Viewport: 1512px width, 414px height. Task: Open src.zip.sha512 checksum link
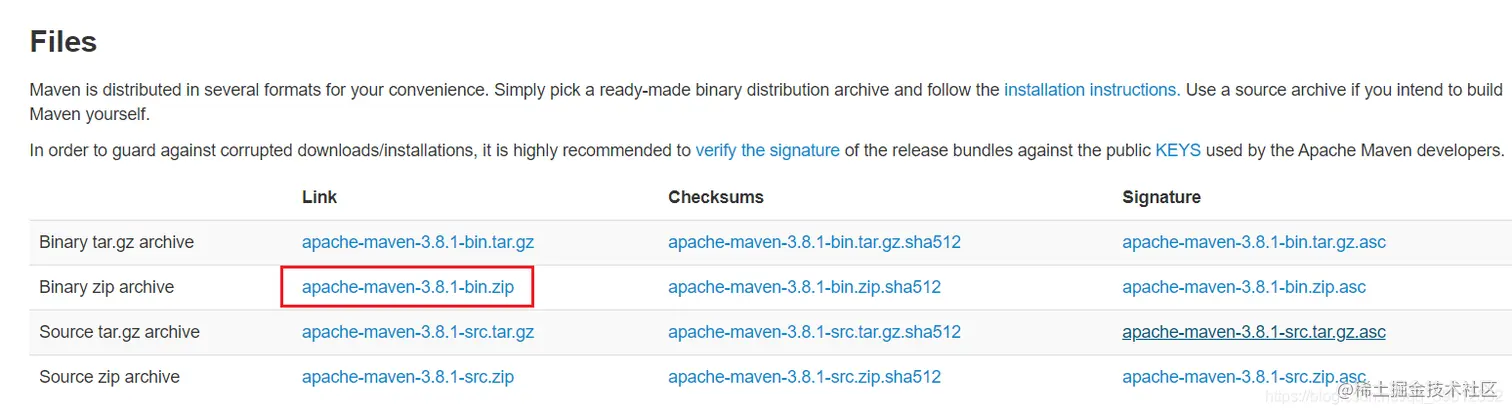tap(804, 377)
